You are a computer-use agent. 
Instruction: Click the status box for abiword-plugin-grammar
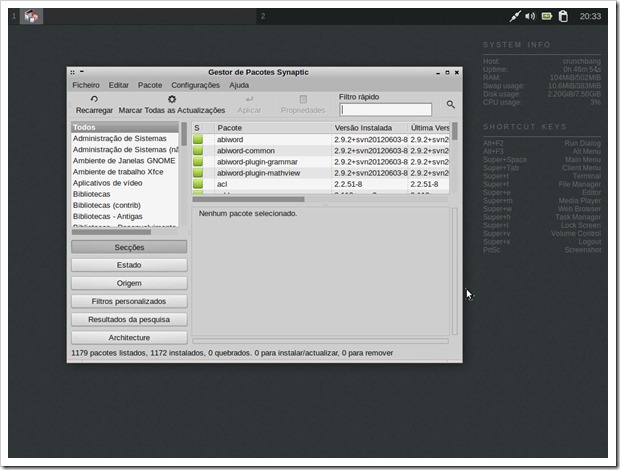198,161
